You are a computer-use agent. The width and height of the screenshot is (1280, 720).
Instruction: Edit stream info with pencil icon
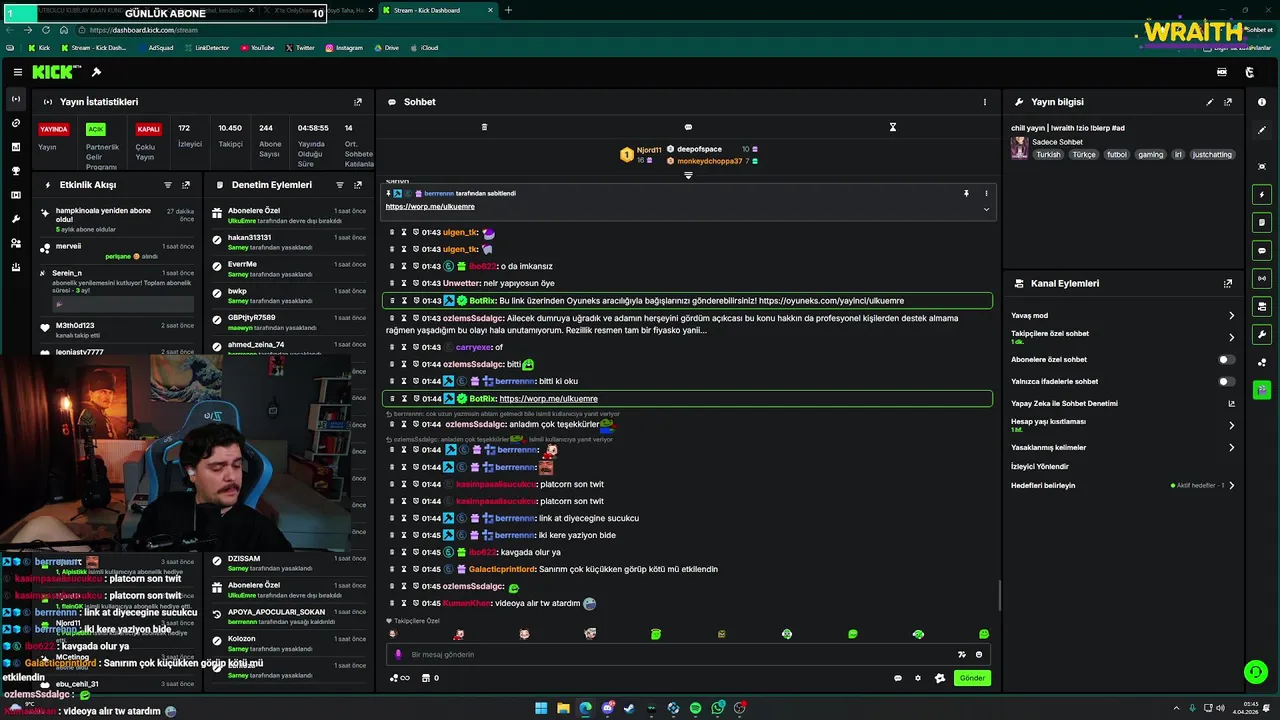click(x=1210, y=102)
